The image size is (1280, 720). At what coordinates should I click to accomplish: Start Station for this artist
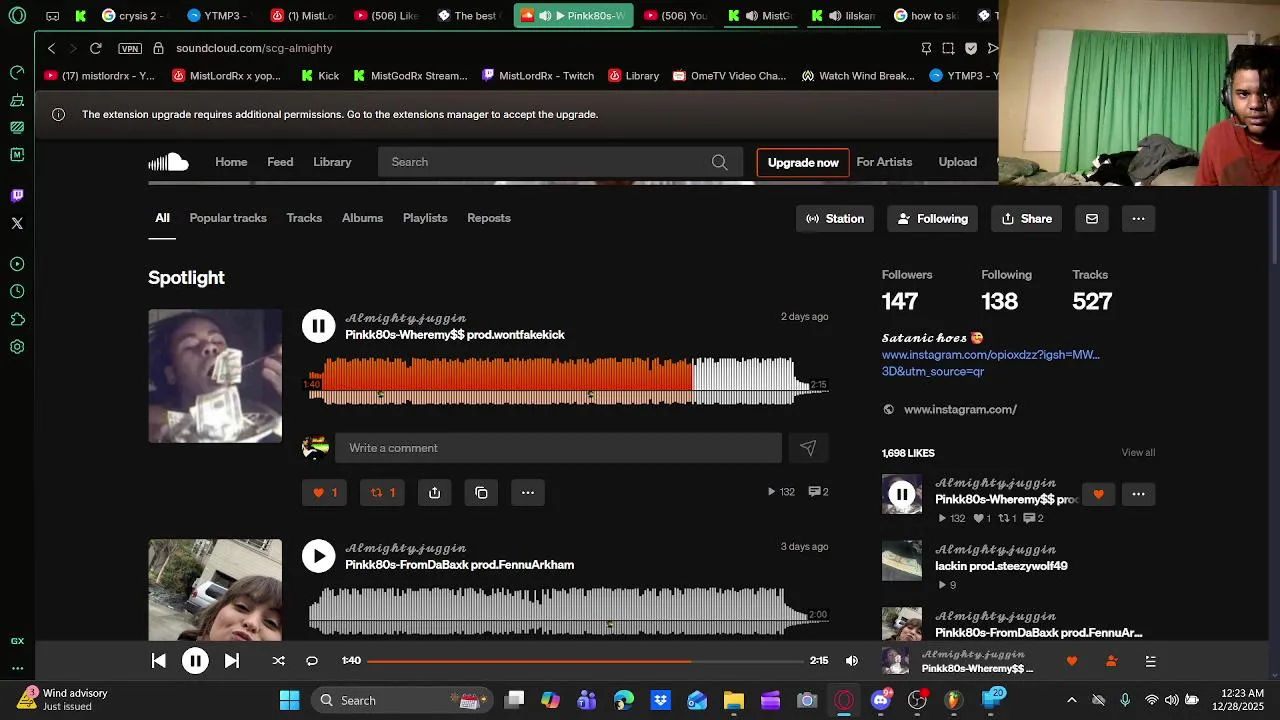point(835,218)
